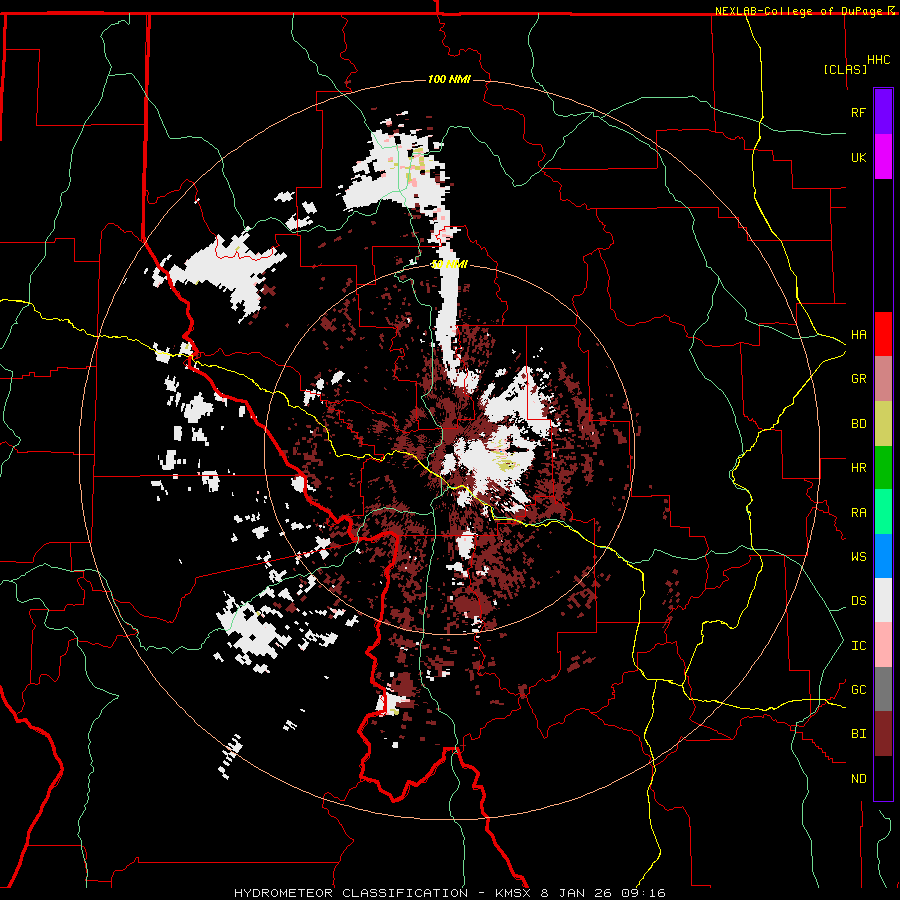Screen dimensions: 900x900
Task: Click the HA red legend swatch
Action: tap(883, 334)
